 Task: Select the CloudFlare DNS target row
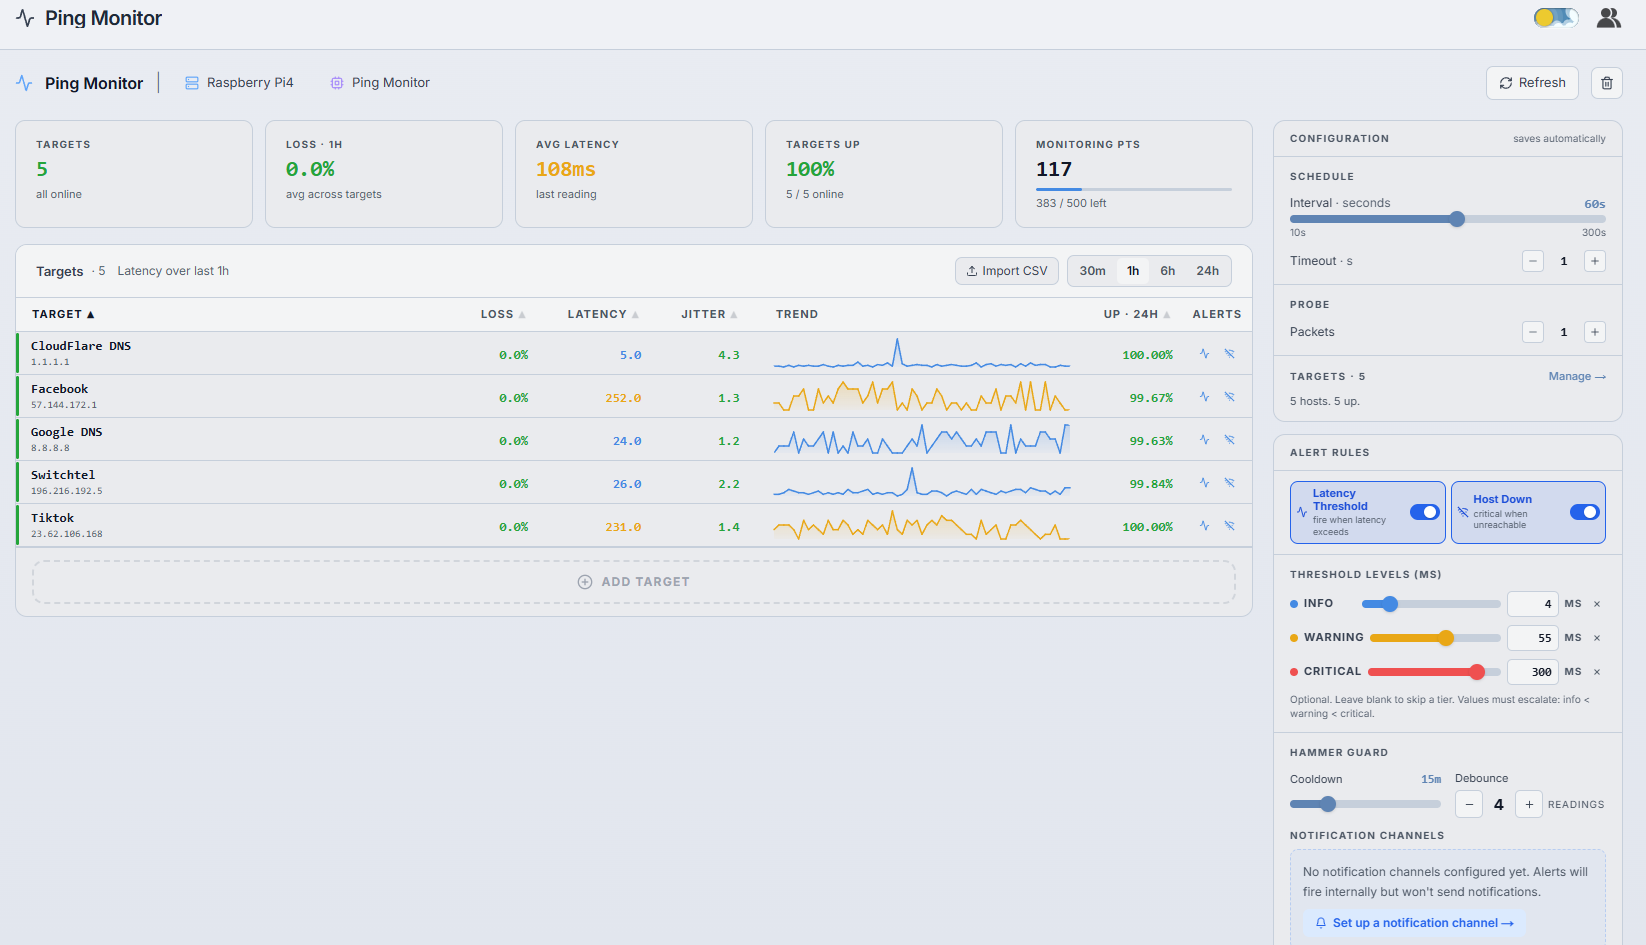pos(634,353)
